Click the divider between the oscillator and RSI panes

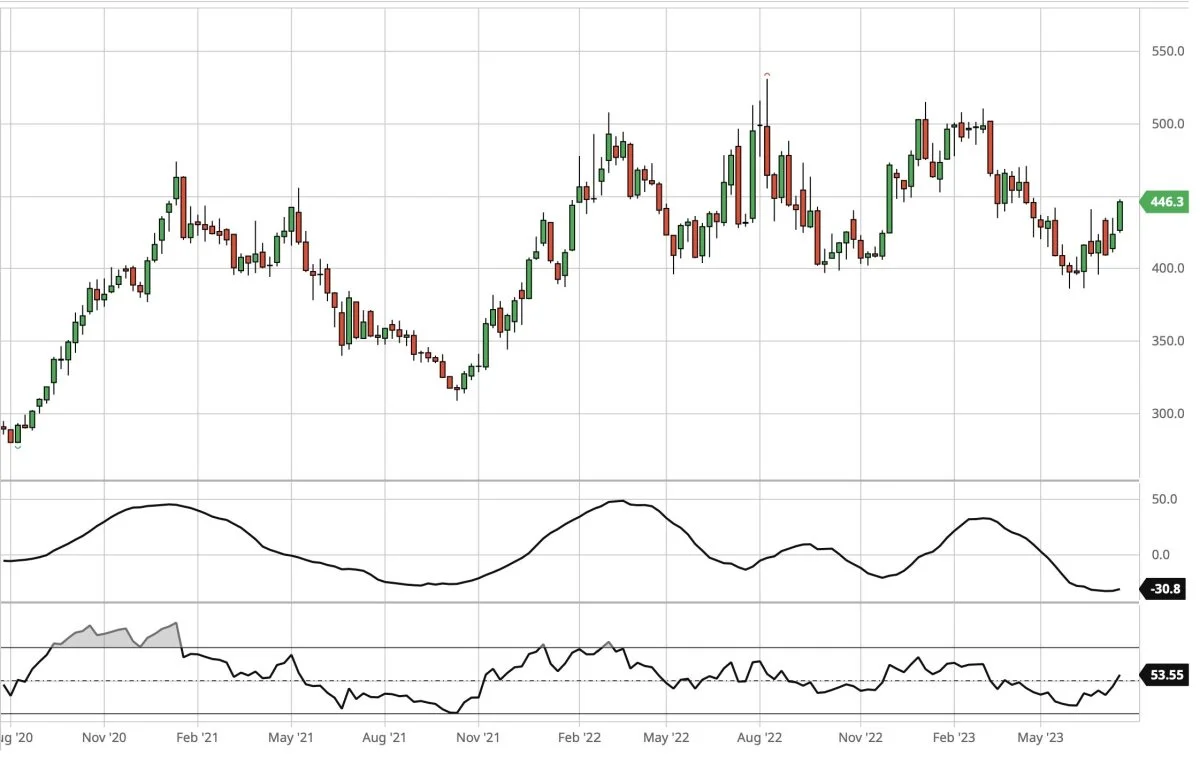click(570, 602)
